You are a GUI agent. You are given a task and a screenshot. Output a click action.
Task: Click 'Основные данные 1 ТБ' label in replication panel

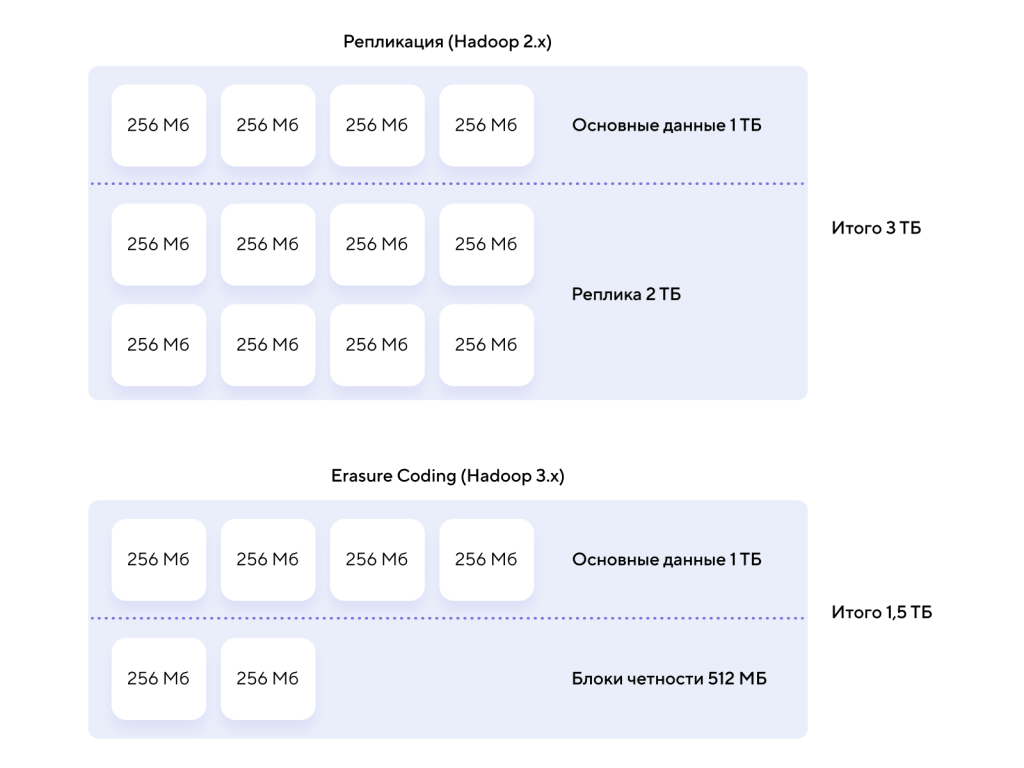[x=667, y=125]
